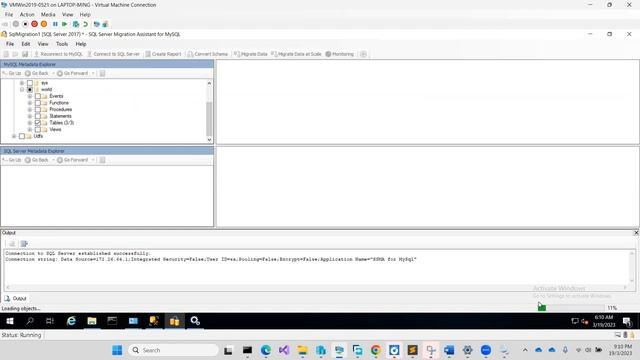Check the Procedures folder checkbox
The image size is (640, 360).
(x=38, y=109)
